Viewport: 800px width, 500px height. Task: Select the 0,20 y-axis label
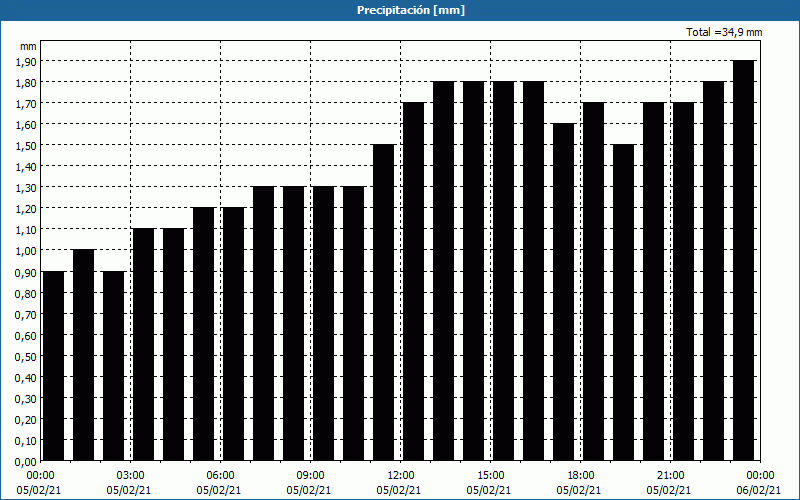coord(26,419)
